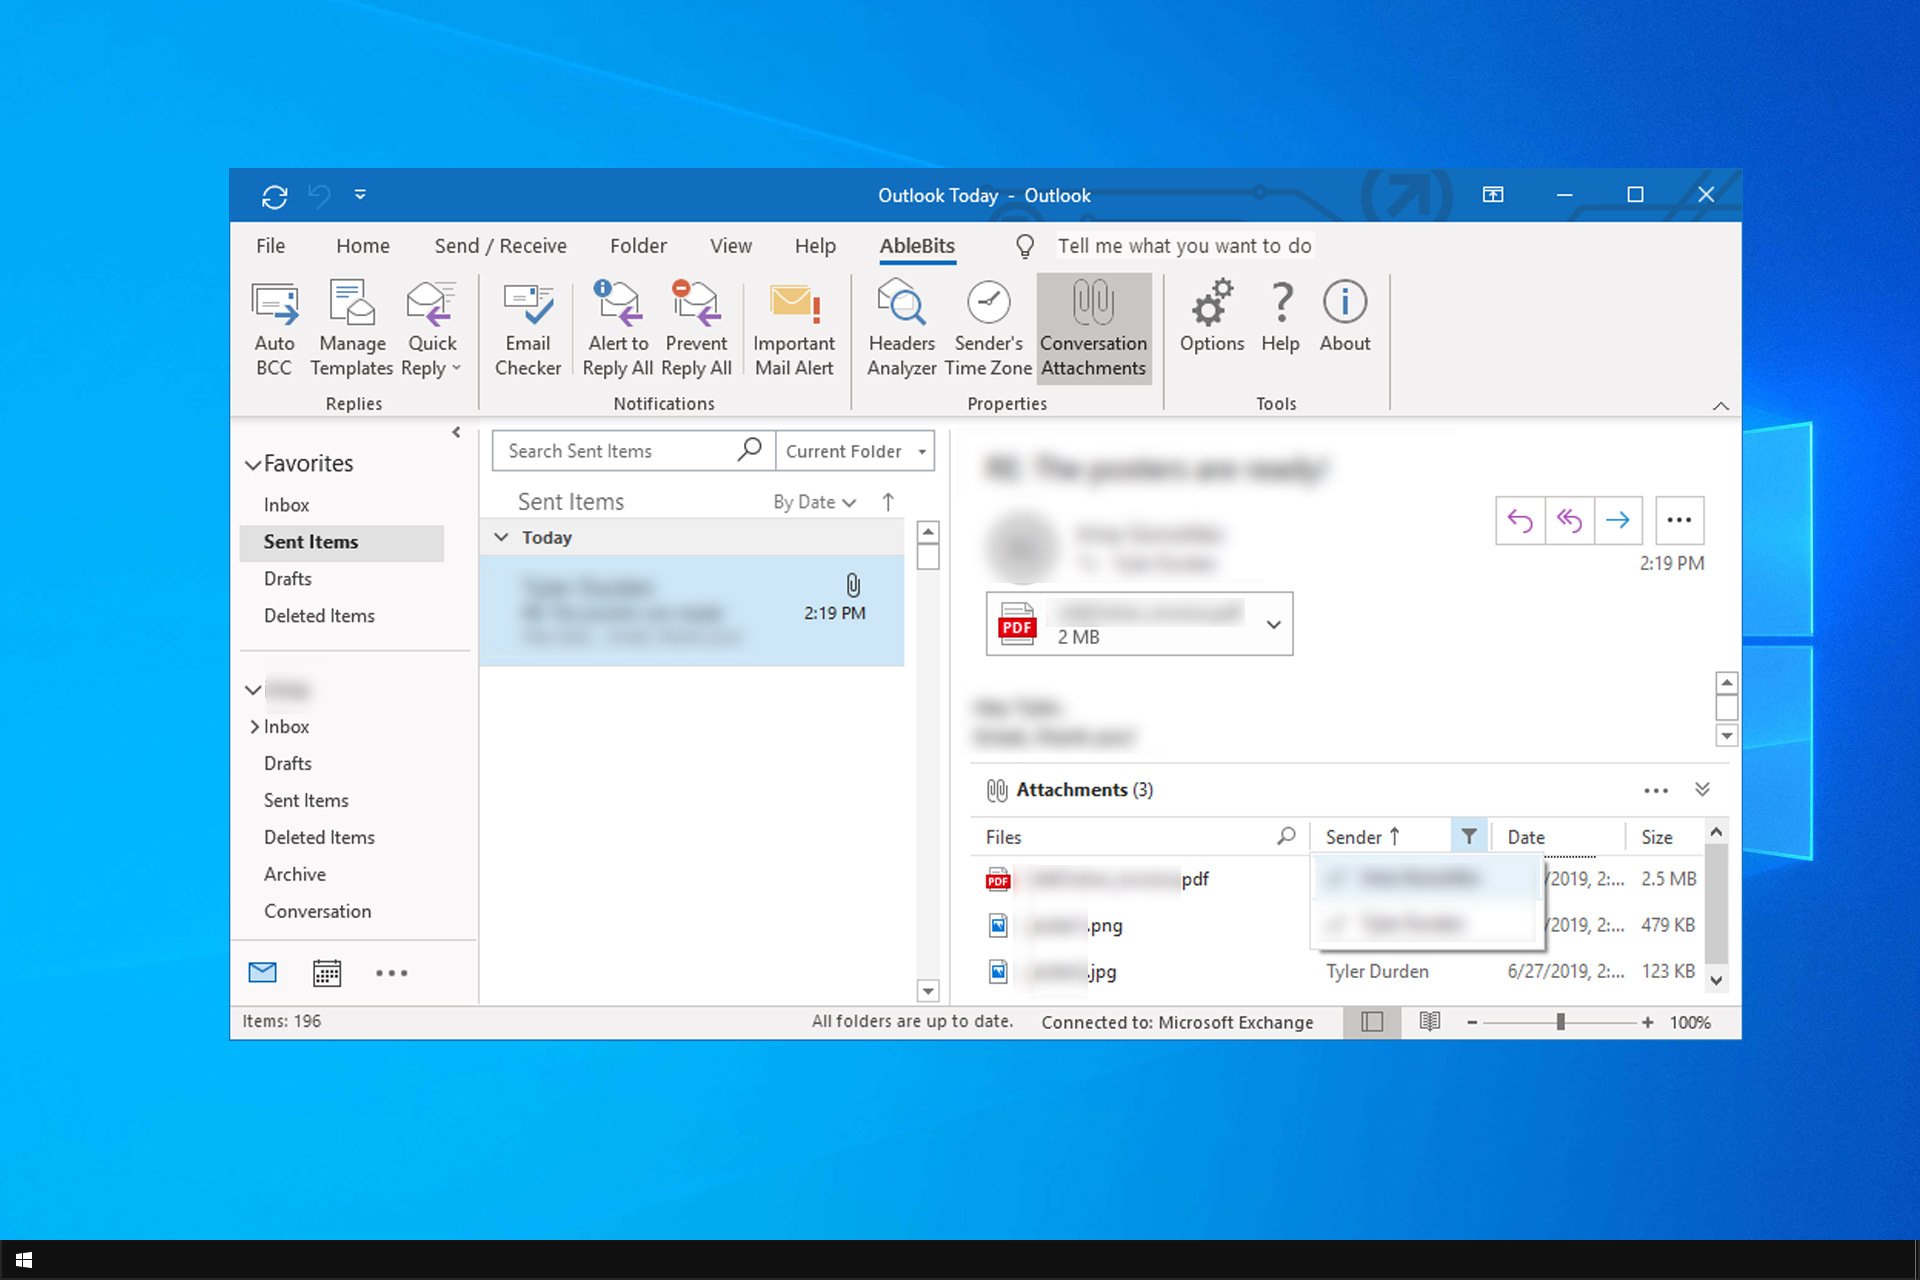Switch to the Help ribbon tab

tap(815, 246)
